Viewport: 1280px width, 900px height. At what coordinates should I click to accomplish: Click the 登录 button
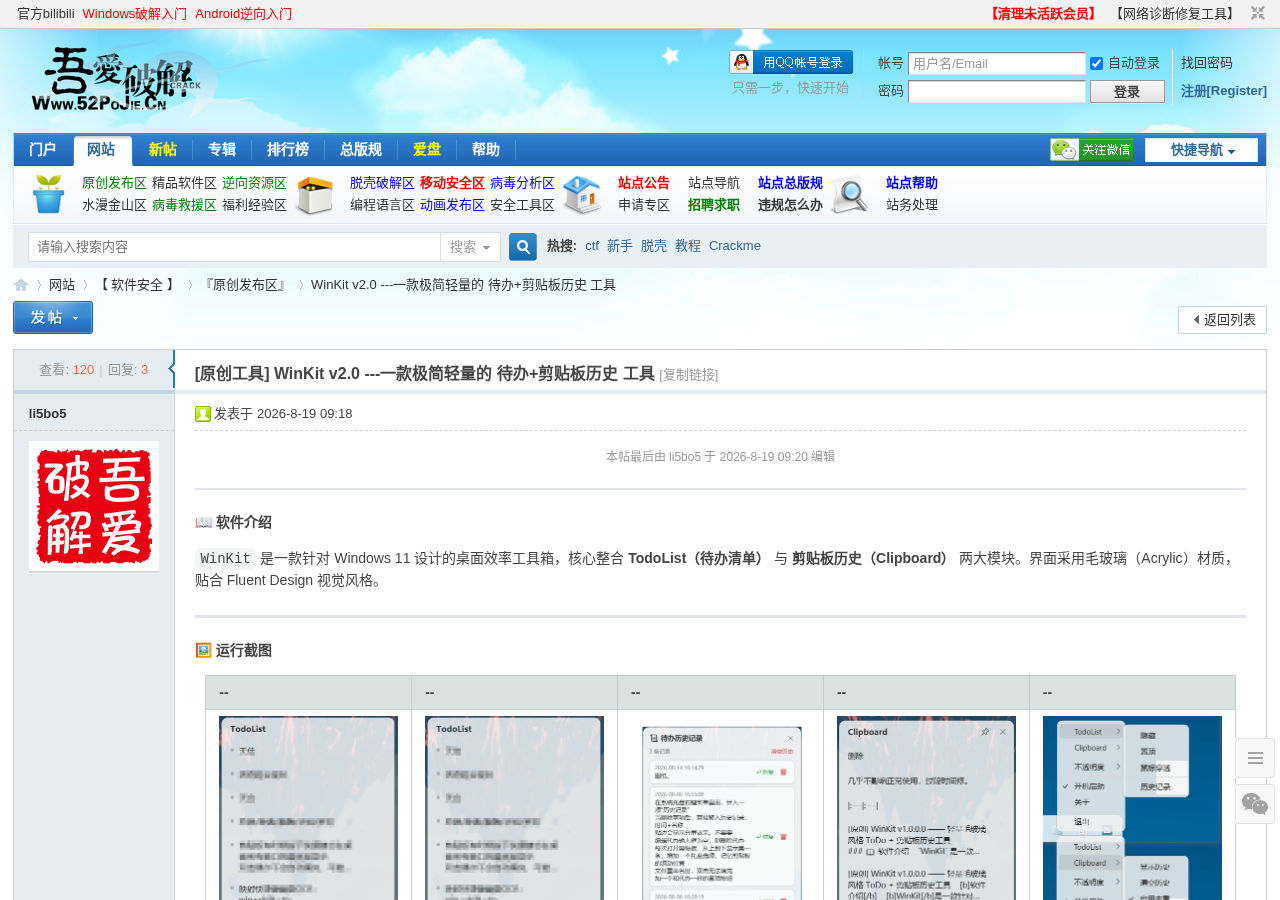(1127, 92)
